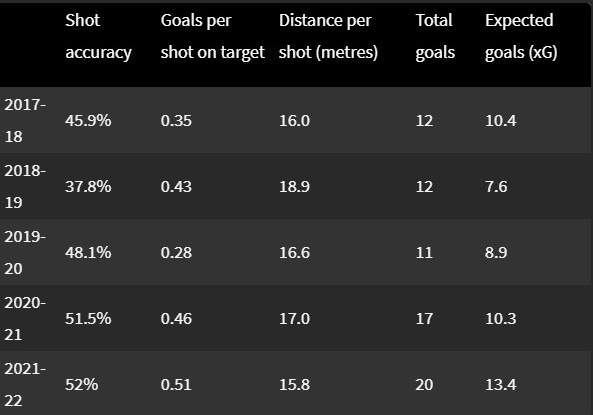Click the Total goals column header
The width and height of the screenshot is (593, 415).
click(435, 37)
